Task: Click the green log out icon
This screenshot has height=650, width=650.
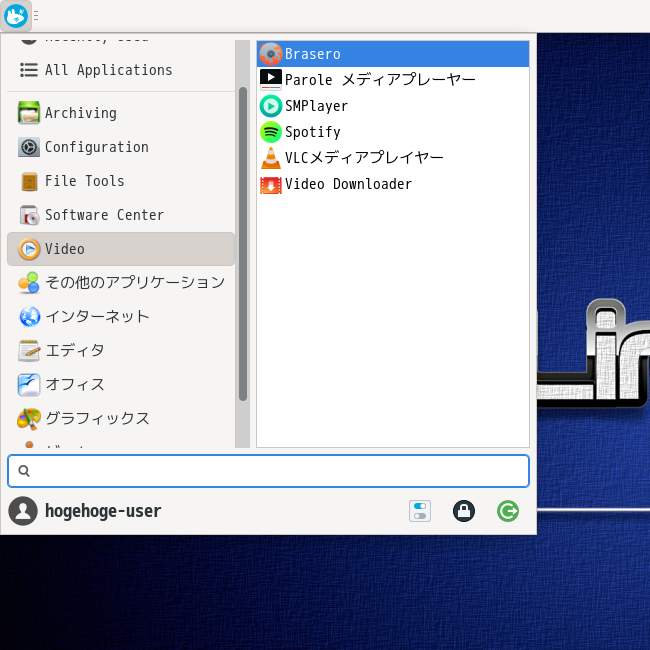Action: [508, 511]
